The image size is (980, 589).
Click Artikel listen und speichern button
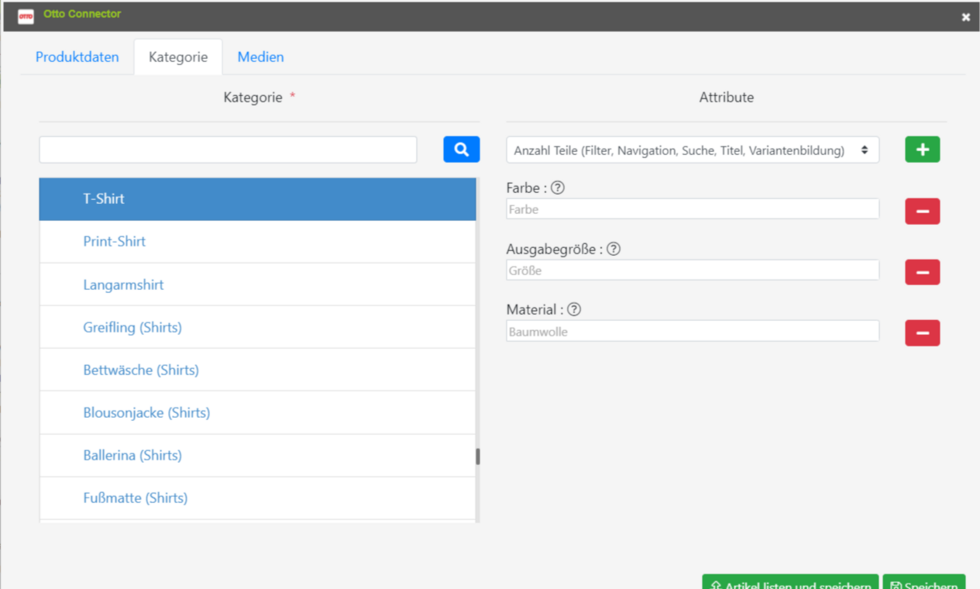(790, 583)
